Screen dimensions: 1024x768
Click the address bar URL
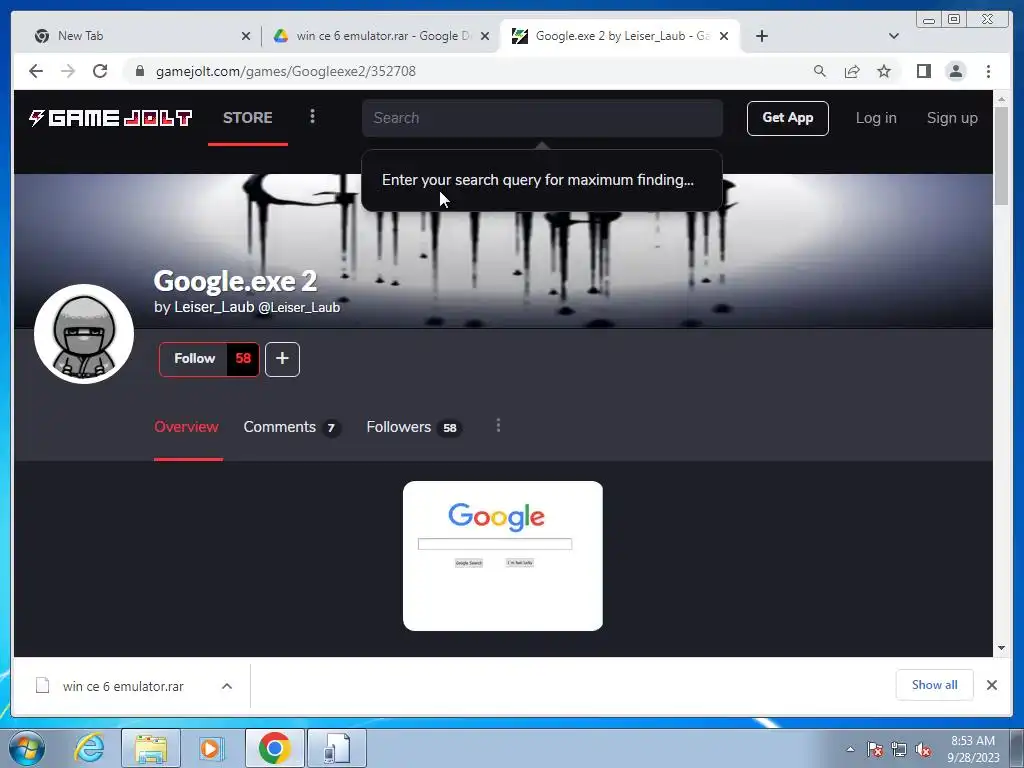(x=285, y=71)
